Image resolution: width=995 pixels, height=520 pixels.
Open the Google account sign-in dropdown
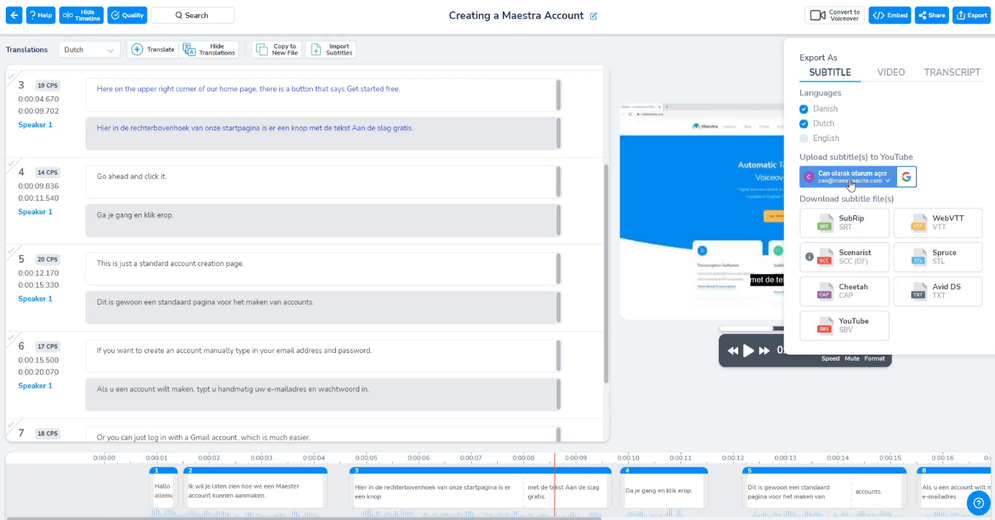[848, 177]
